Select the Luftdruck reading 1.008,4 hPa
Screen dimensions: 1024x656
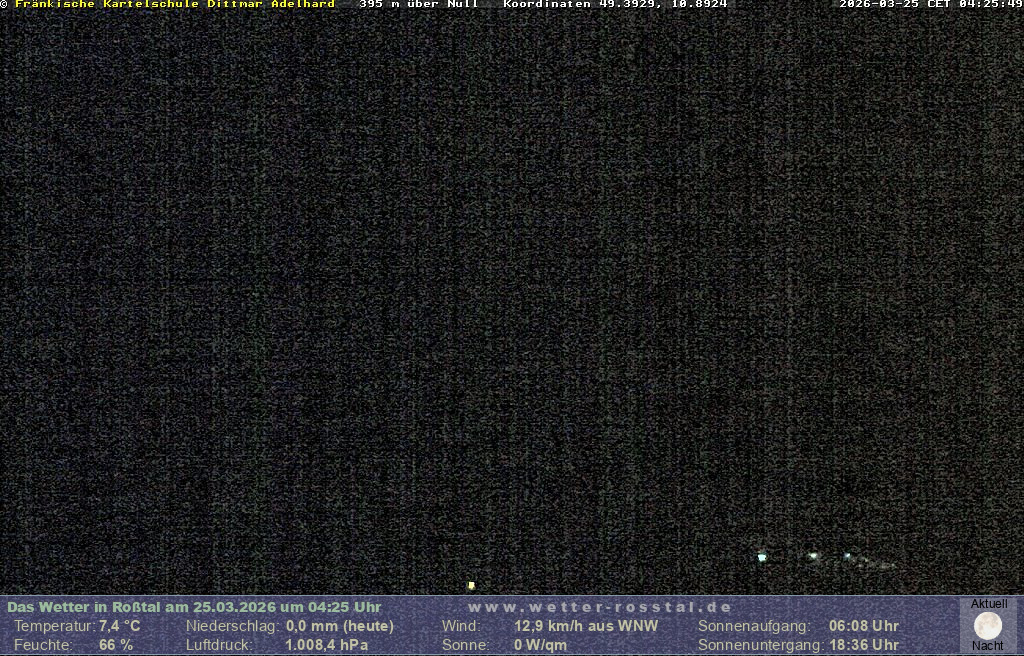point(327,645)
